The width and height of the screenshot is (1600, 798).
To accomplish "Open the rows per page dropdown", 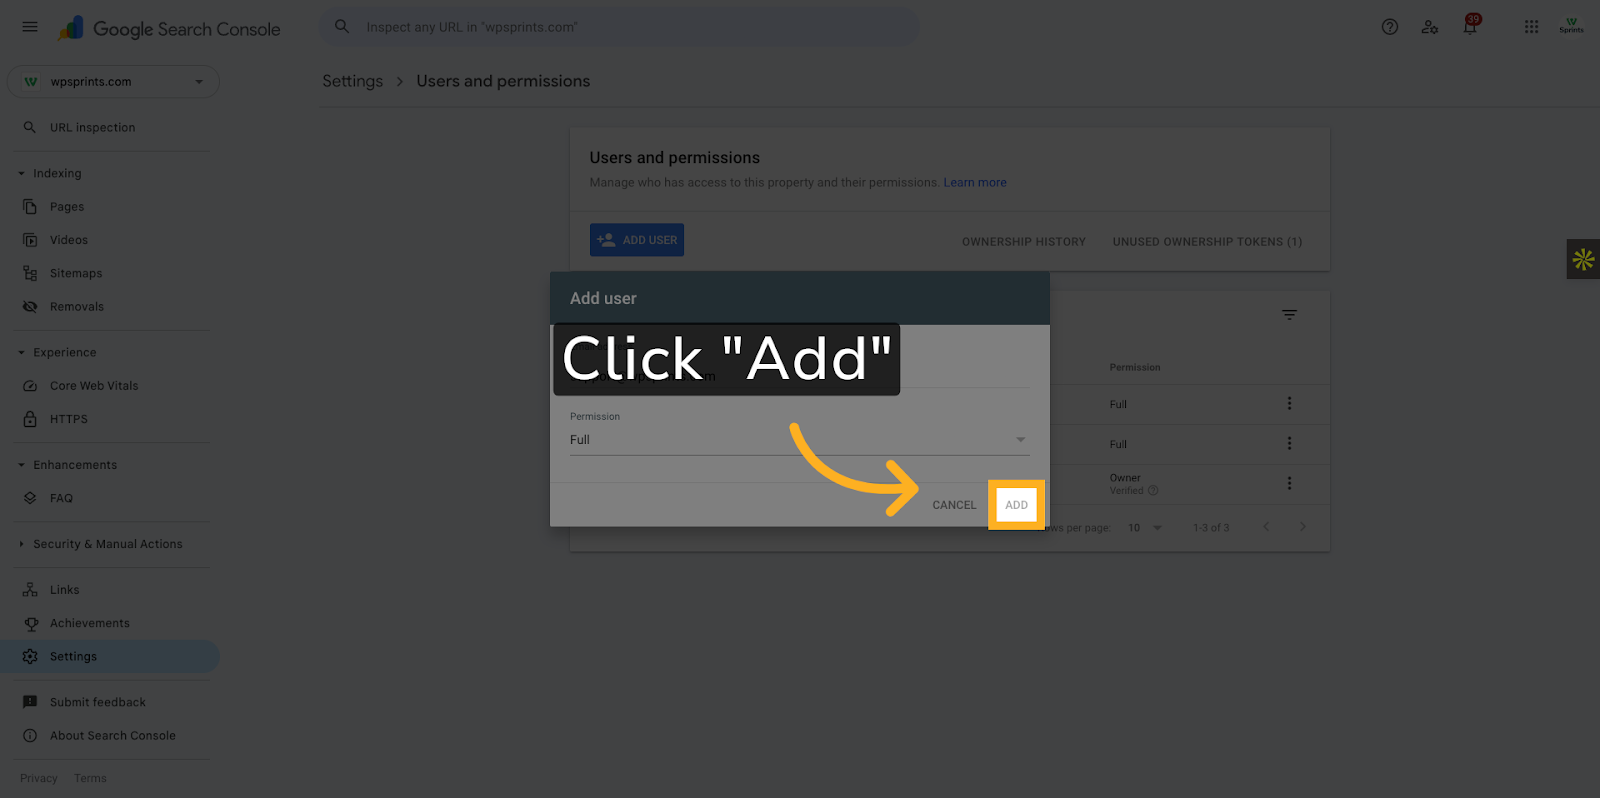I will click(1145, 528).
